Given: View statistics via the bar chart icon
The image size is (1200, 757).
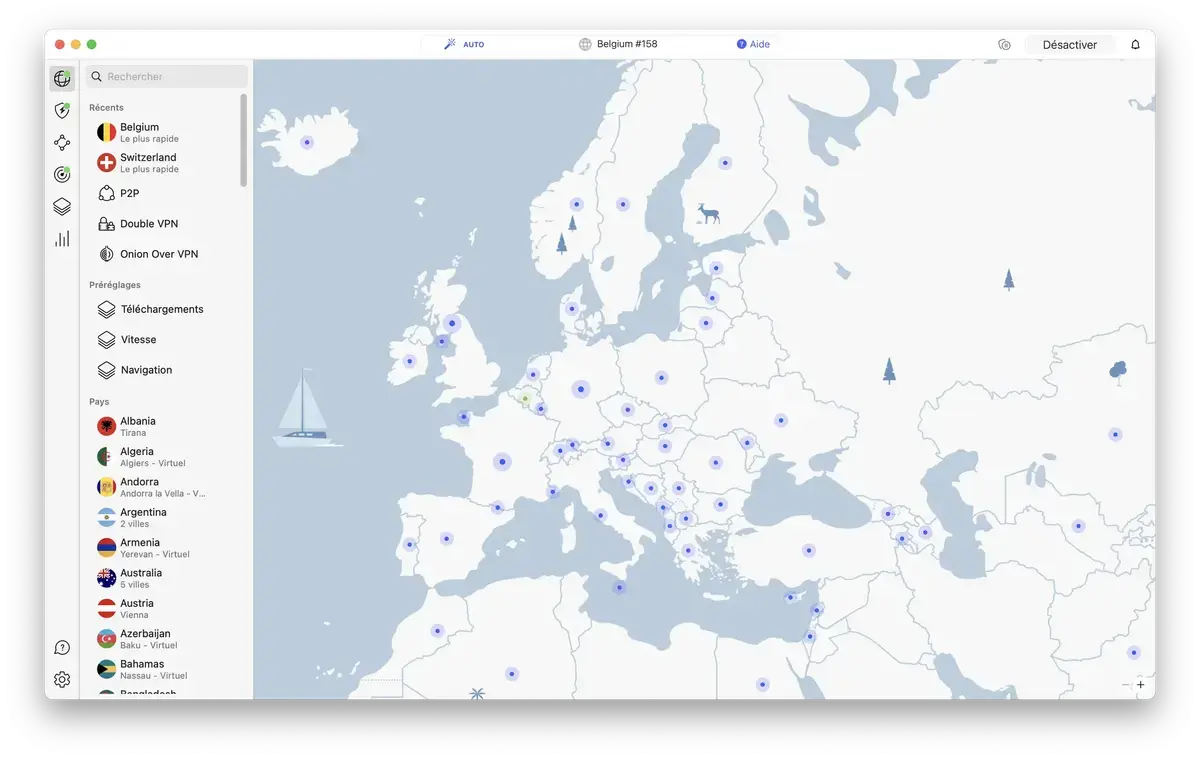Looking at the screenshot, I should click(62, 238).
